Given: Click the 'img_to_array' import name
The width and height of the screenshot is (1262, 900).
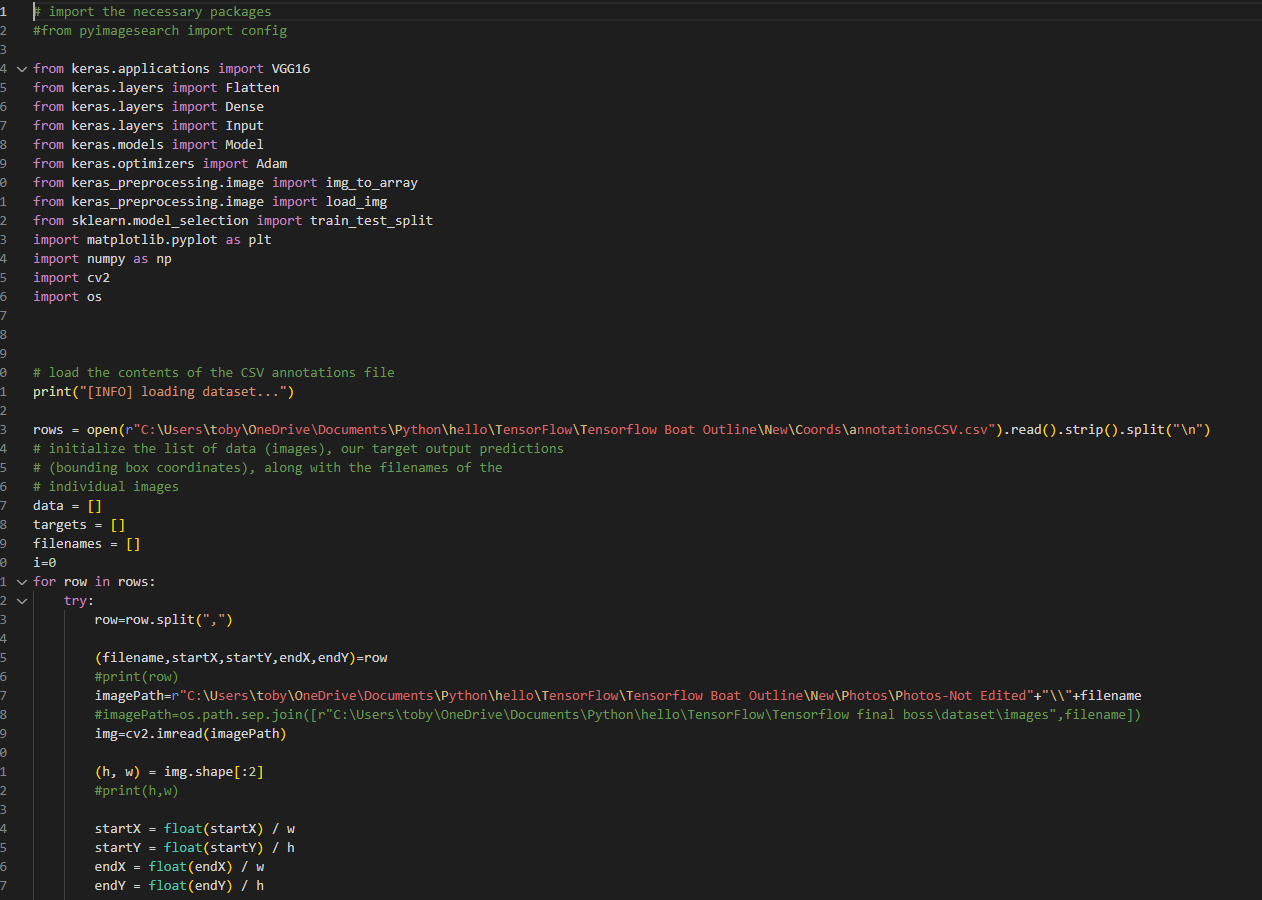Looking at the screenshot, I should 372,183.
